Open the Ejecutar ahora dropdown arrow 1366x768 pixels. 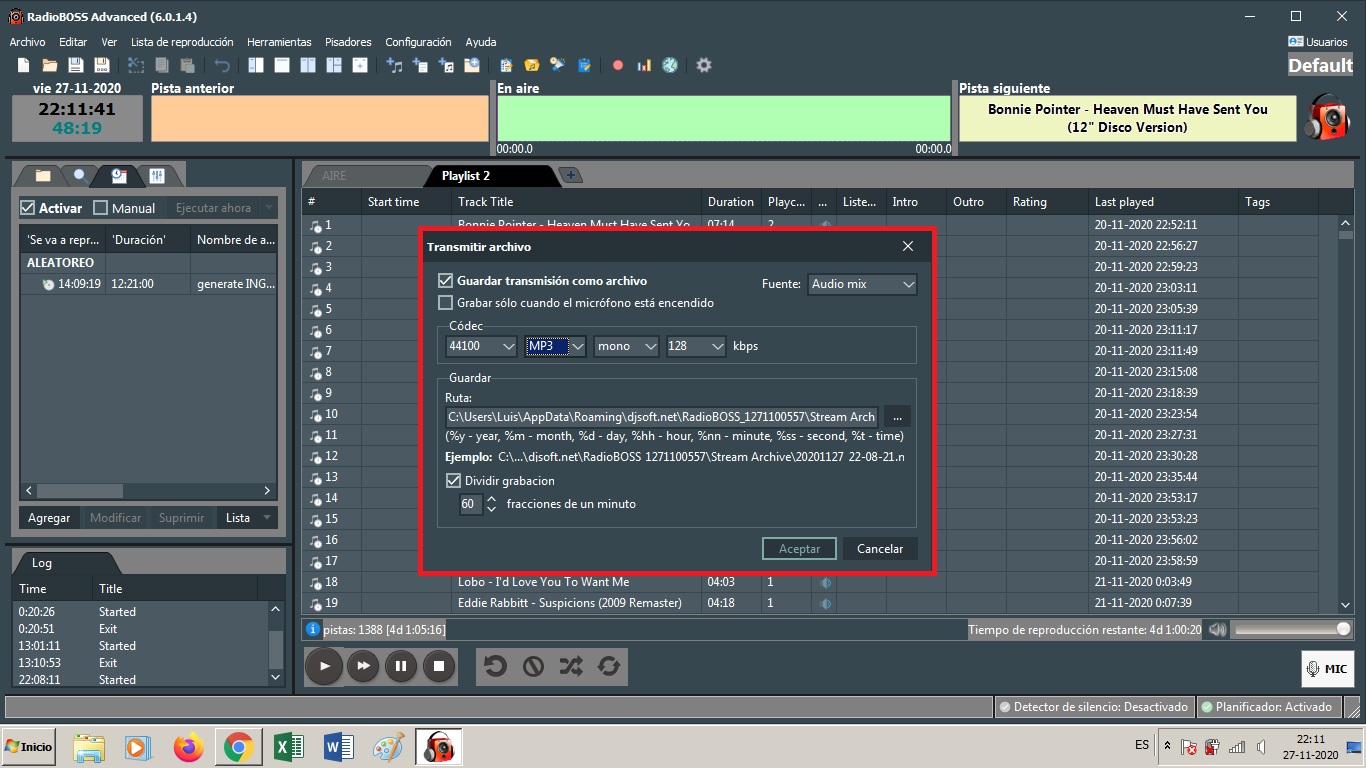click(268, 208)
